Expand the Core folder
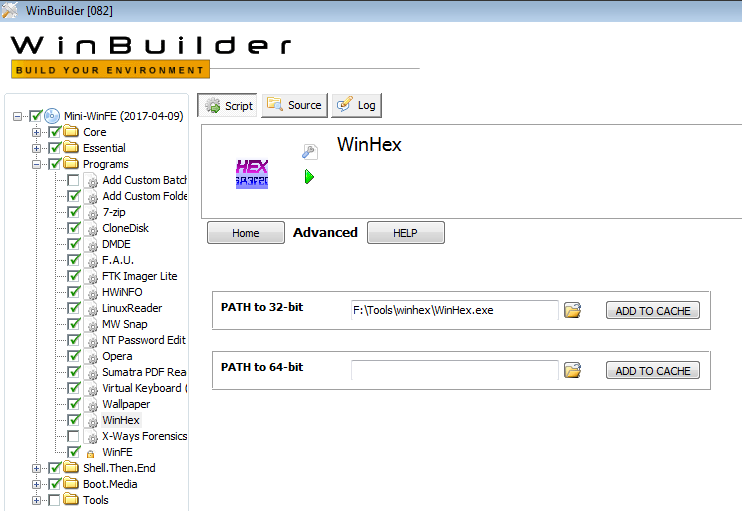 [x=37, y=132]
